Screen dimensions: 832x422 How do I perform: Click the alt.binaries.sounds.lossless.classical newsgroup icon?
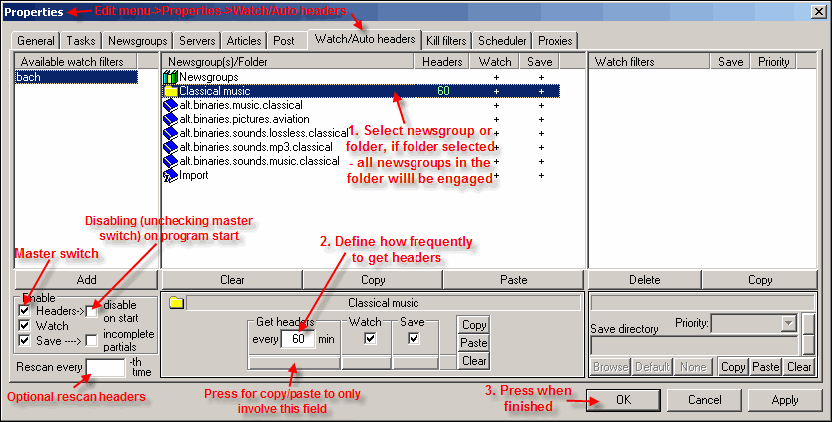pos(170,133)
